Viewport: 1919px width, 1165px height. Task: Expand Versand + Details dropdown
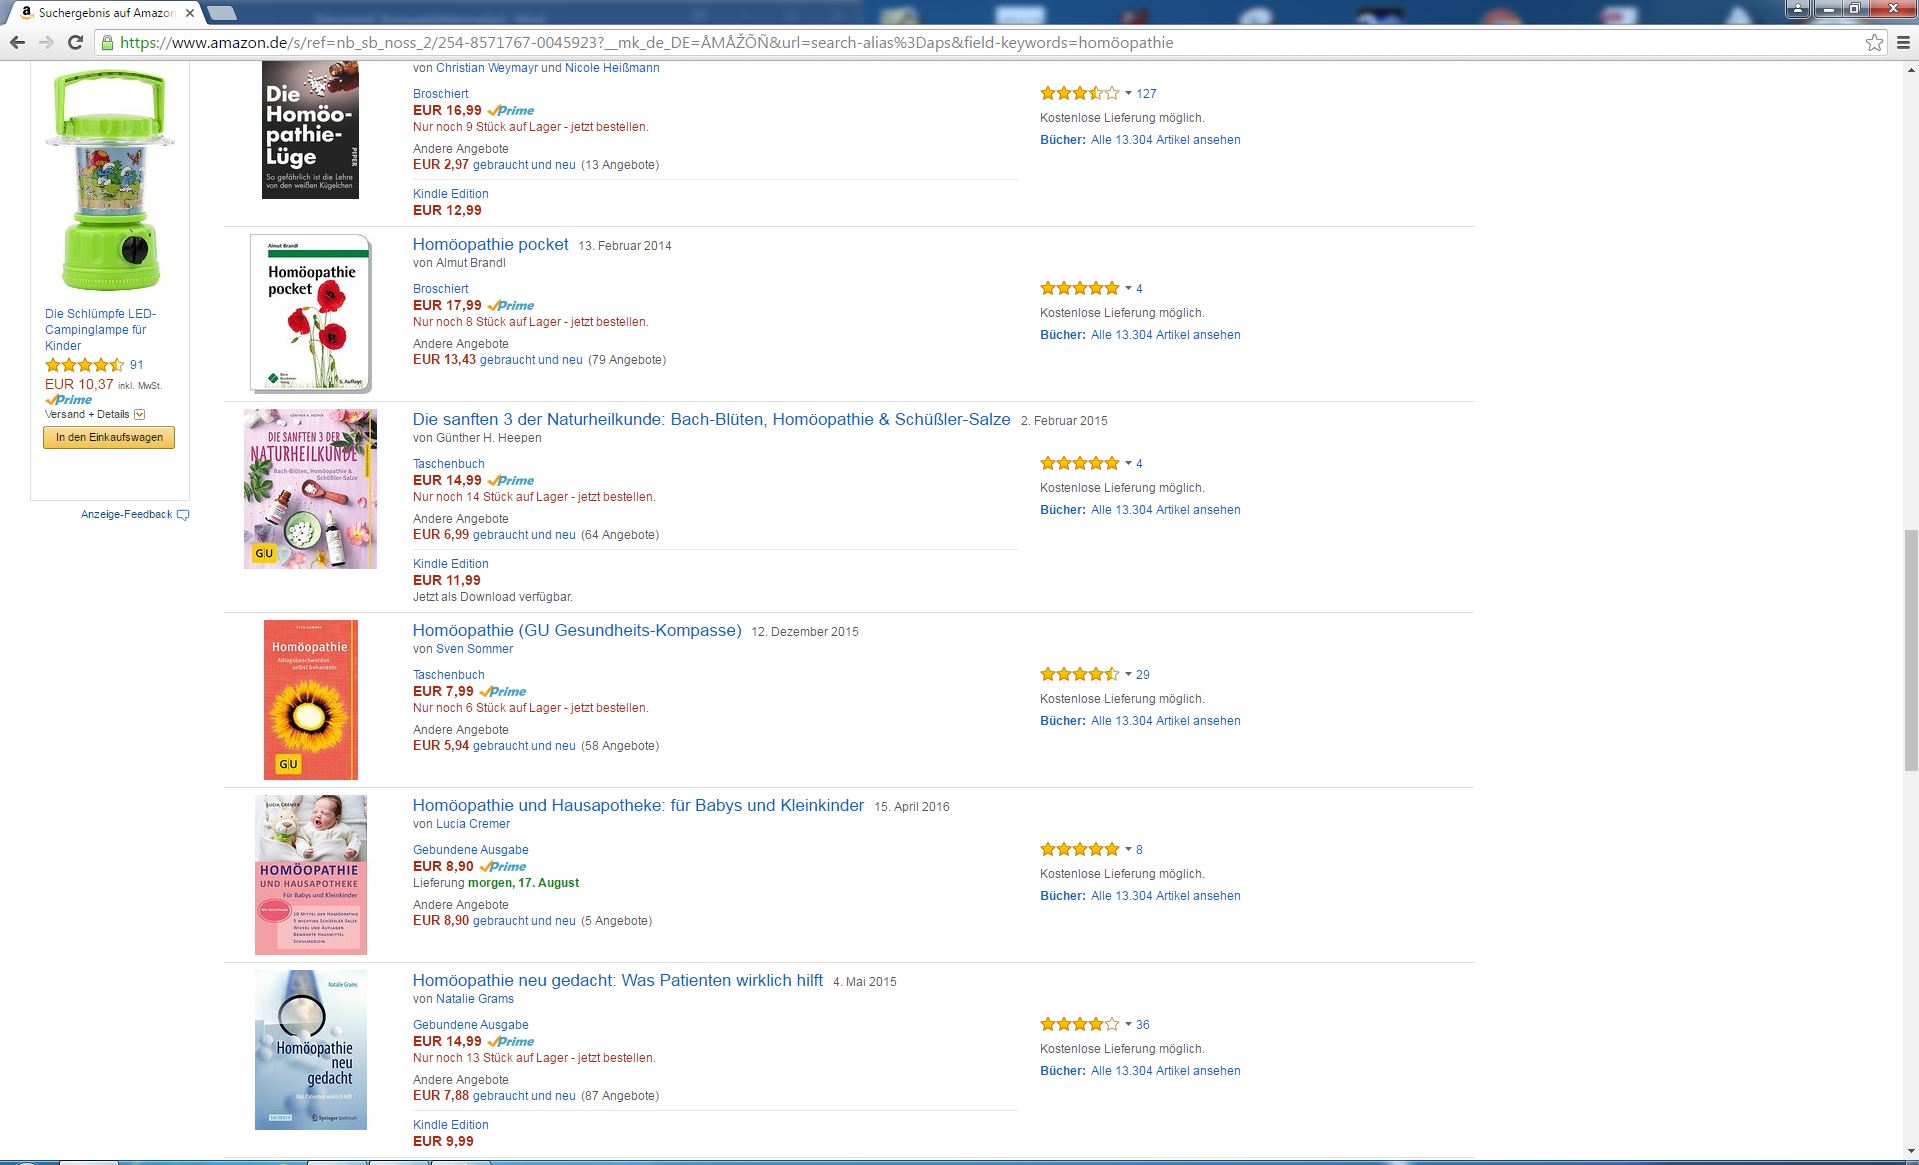(x=139, y=414)
